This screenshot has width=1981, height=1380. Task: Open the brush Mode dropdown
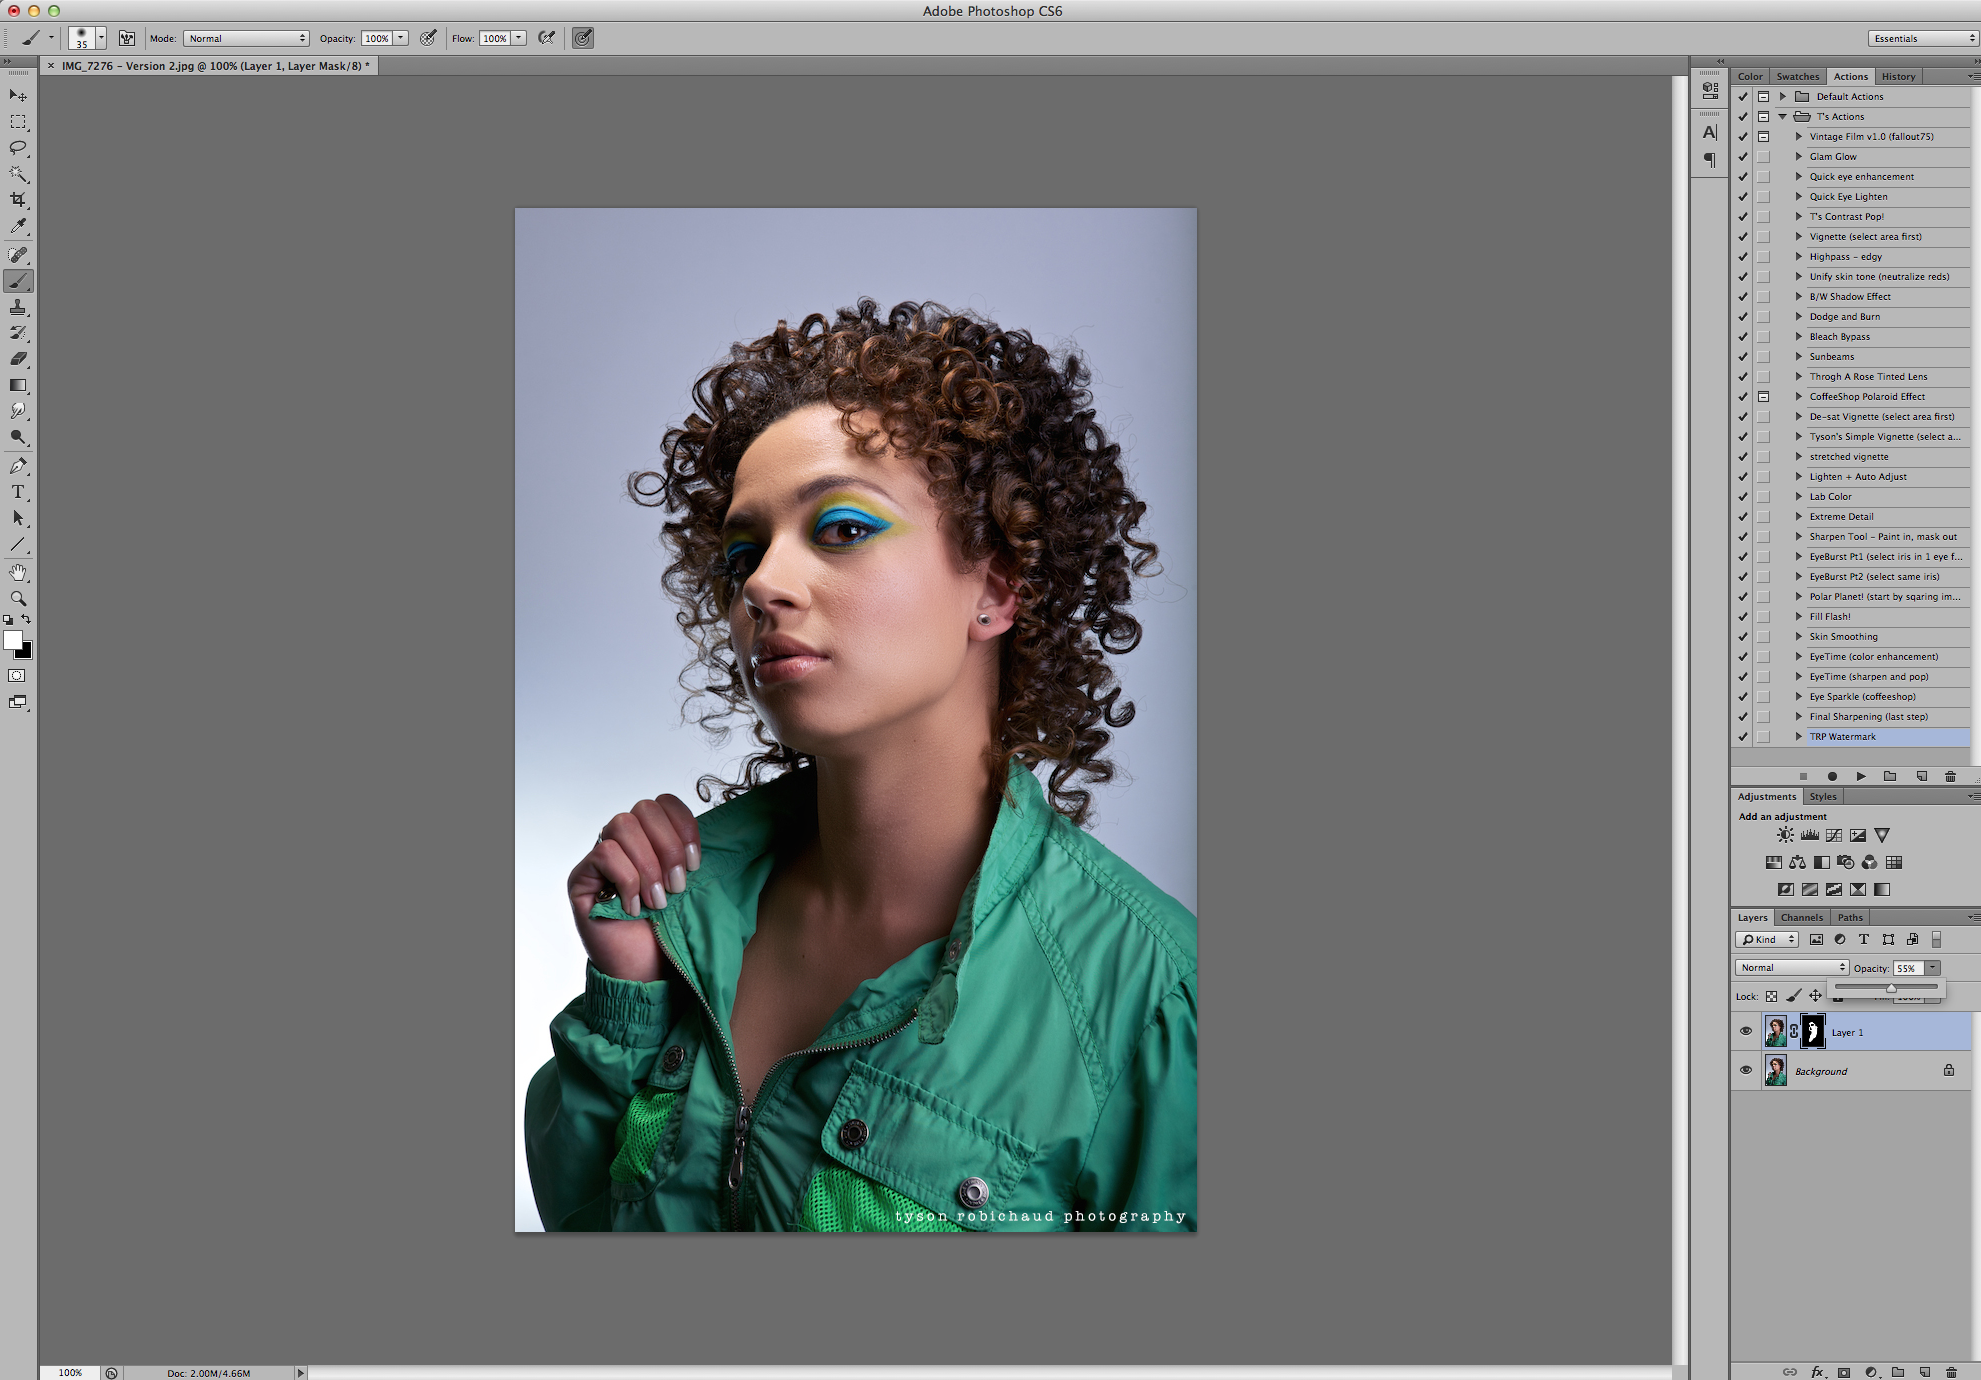pos(246,38)
